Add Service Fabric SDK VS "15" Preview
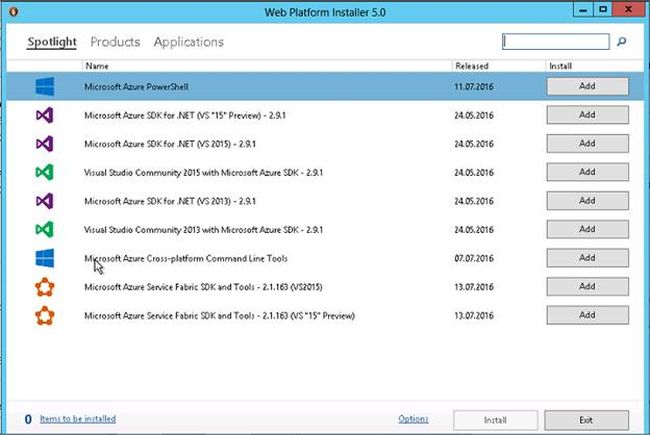 click(x=587, y=315)
